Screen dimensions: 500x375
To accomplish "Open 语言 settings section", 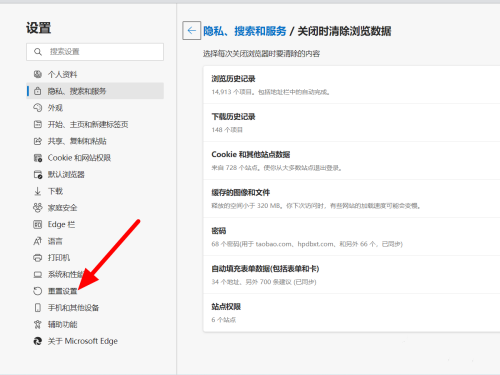I will [x=95, y=241].
